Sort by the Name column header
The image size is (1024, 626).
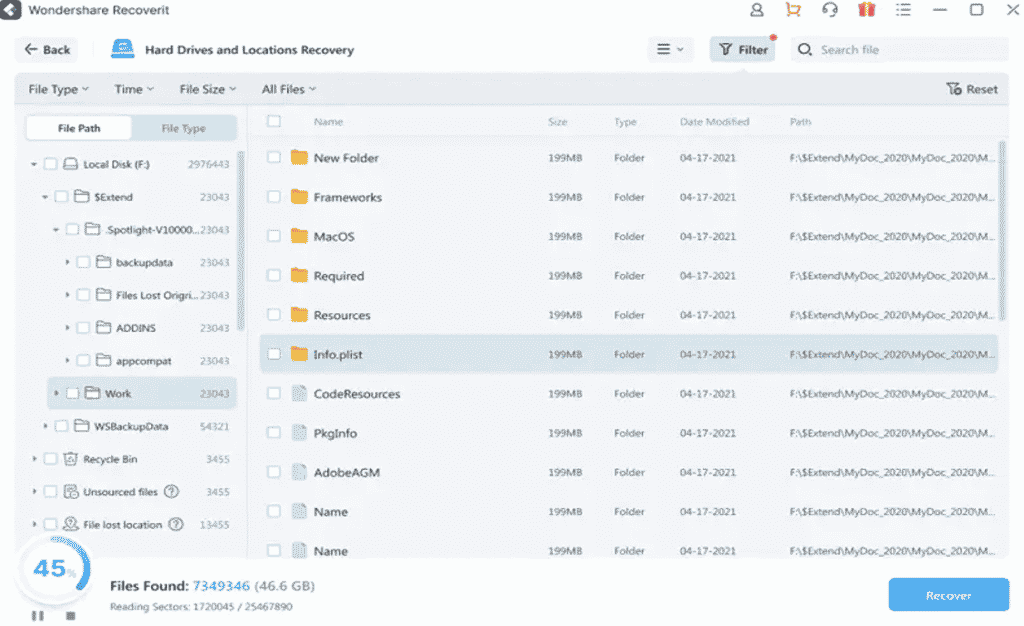tap(328, 121)
